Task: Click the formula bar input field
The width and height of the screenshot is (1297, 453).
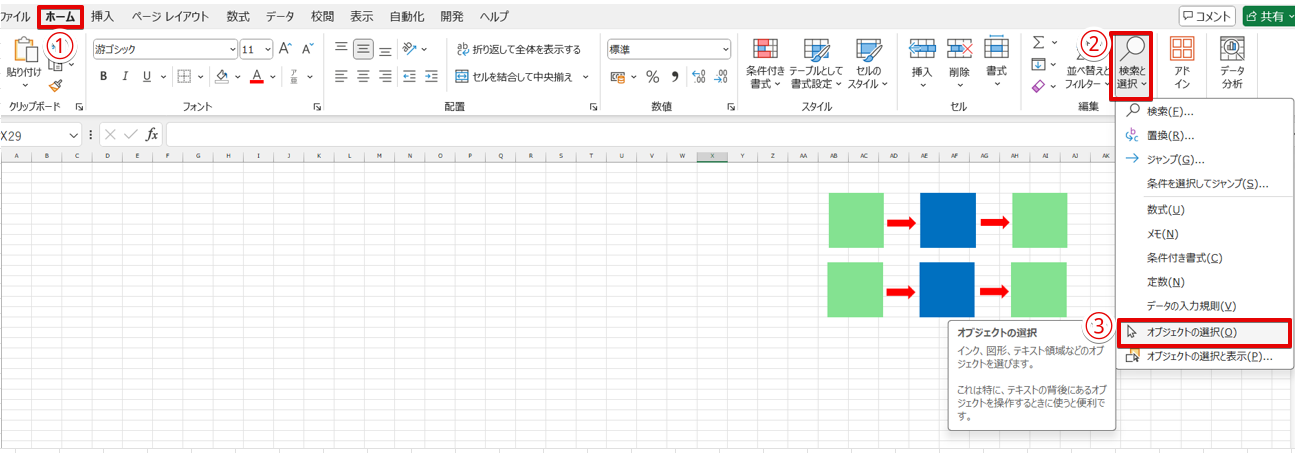Action: tap(638, 134)
